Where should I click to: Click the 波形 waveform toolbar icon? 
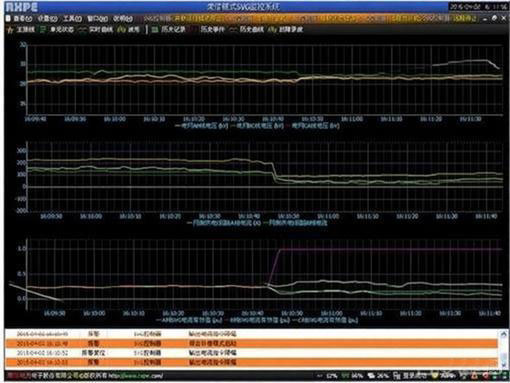tap(121, 30)
